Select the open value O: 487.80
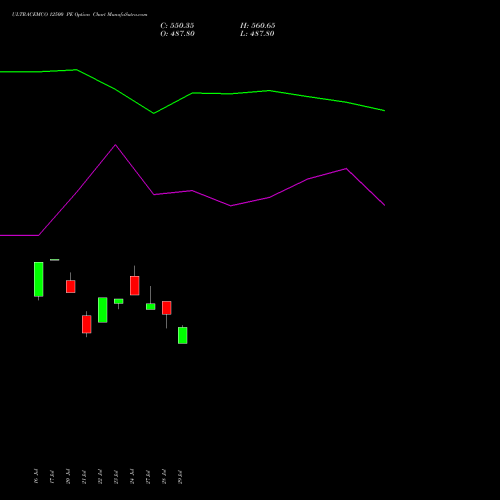 [177, 34]
